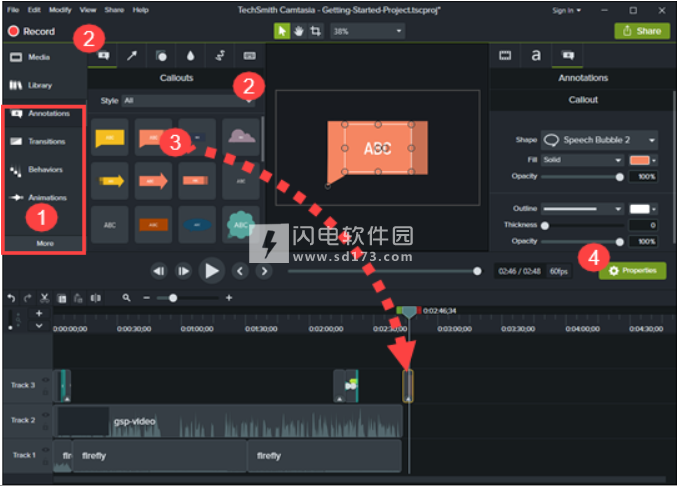Open Text Properties tab with letter a

(536, 55)
